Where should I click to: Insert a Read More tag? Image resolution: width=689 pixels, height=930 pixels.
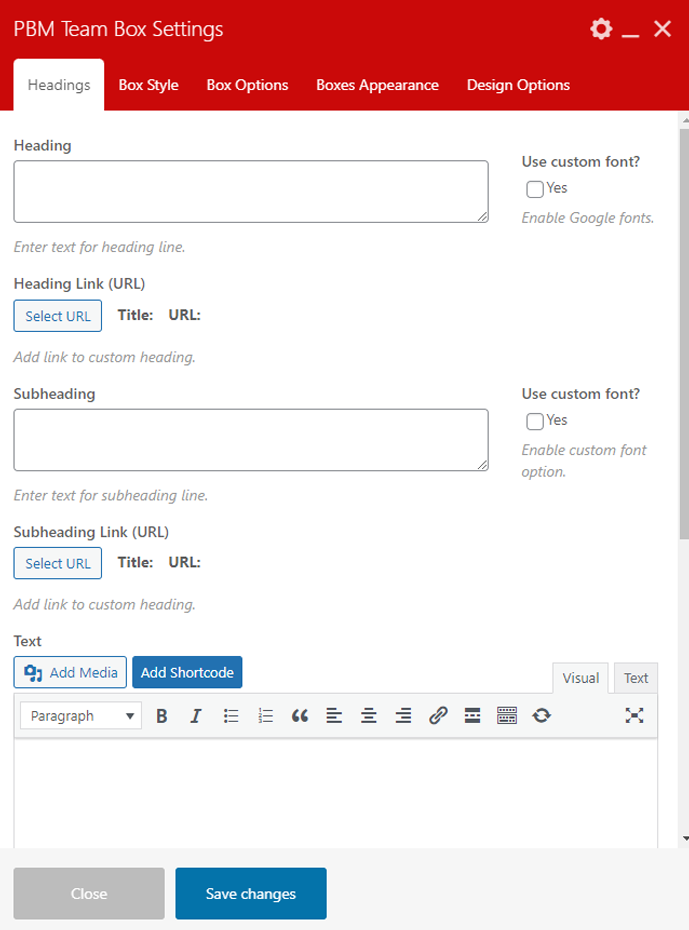click(472, 715)
